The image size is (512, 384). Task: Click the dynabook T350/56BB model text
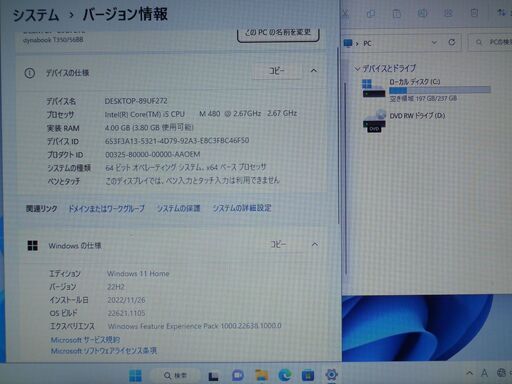tap(53, 40)
